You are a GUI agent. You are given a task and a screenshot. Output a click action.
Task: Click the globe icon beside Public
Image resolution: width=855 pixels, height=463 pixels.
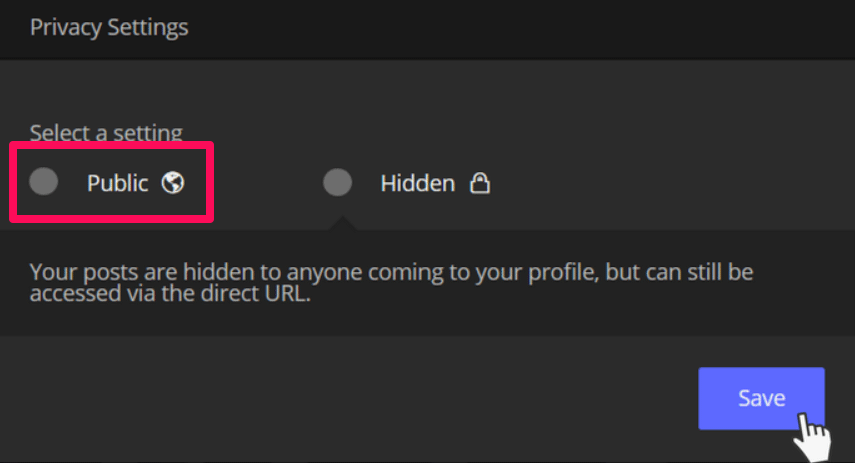pyautogui.click(x=174, y=183)
